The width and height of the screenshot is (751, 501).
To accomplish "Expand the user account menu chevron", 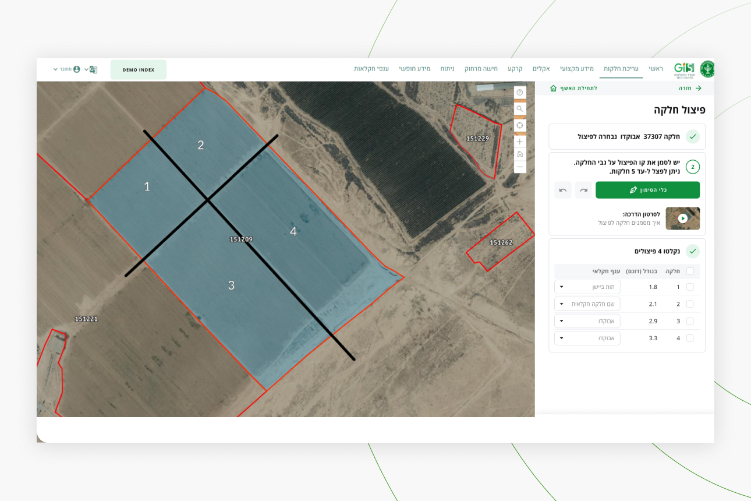I will point(55,69).
